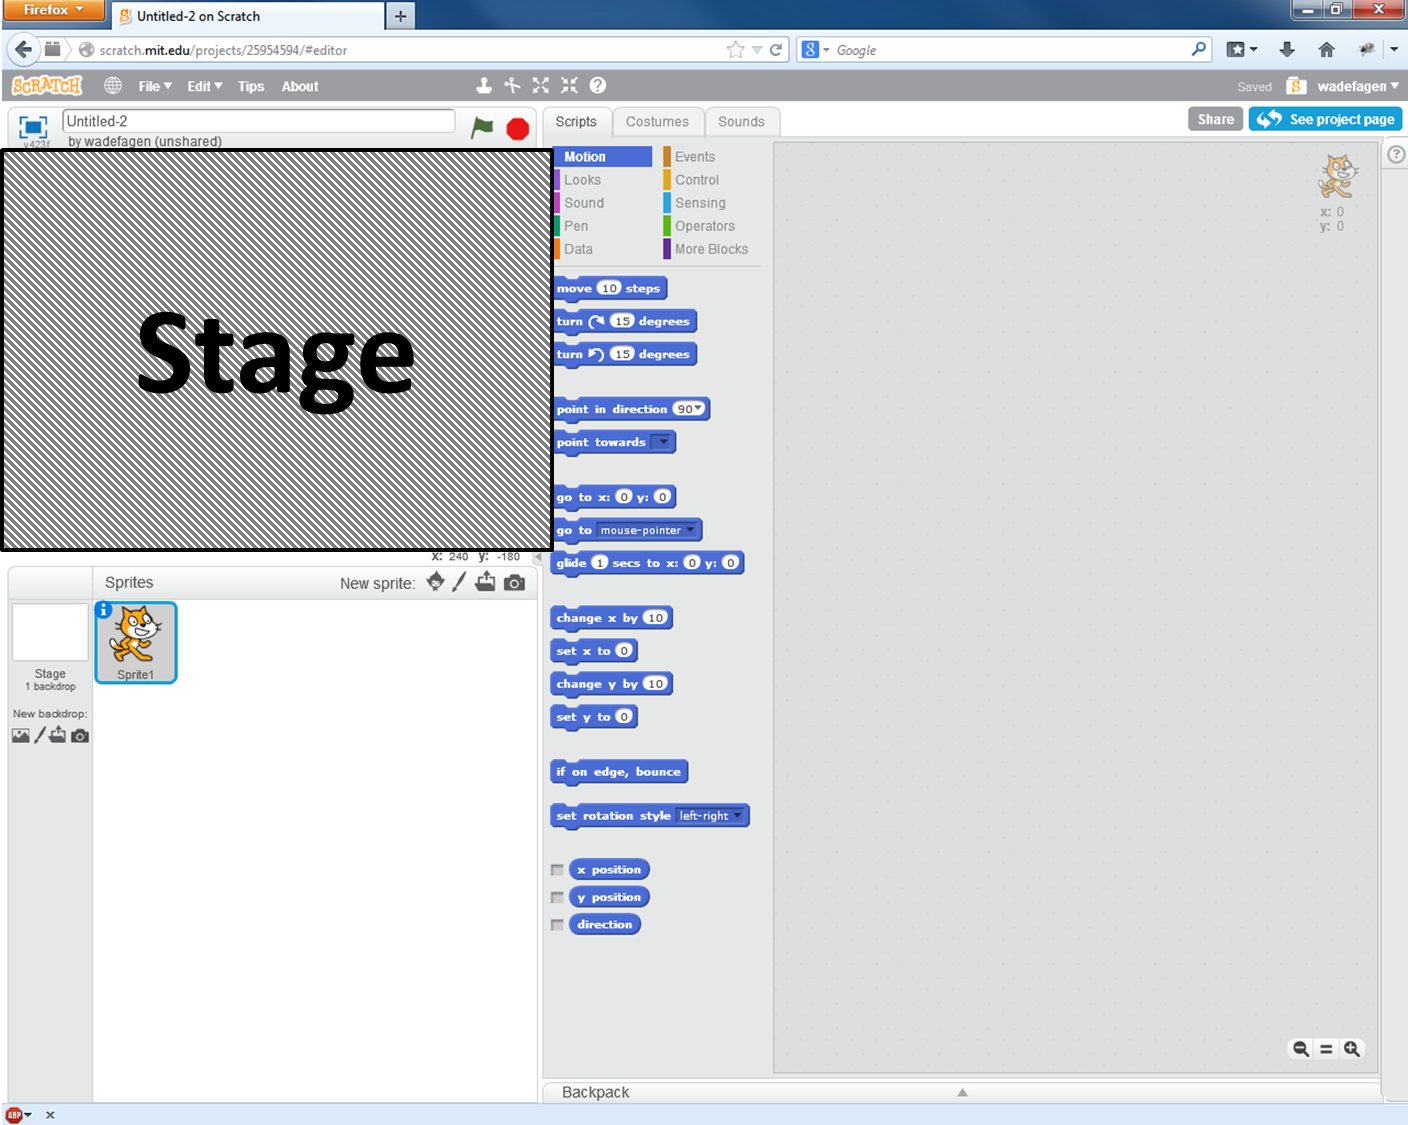Choose new sprite from library icon

[x=435, y=582]
